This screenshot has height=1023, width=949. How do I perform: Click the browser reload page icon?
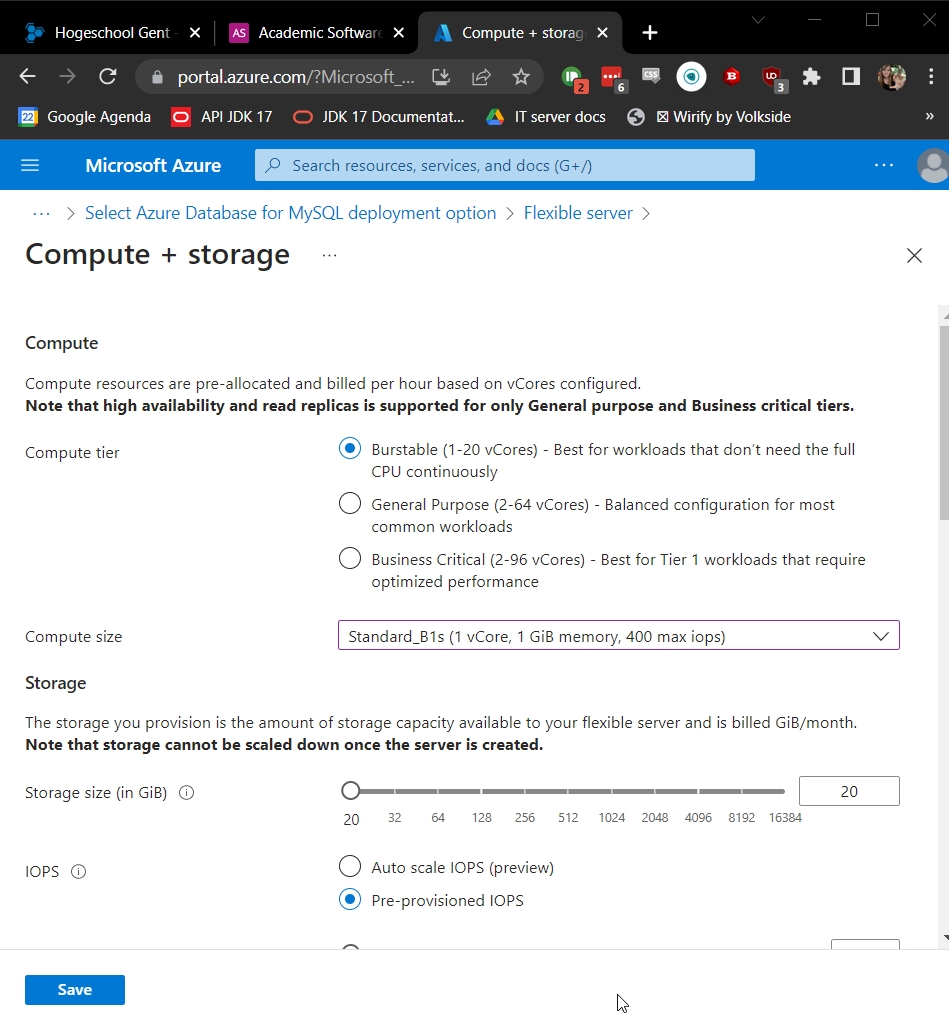108,77
